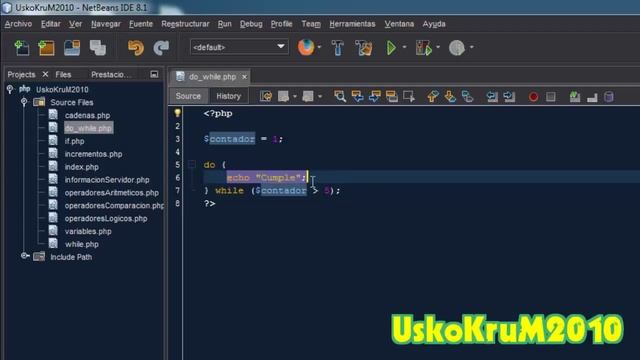Image resolution: width=640 pixels, height=360 pixels.
Task: Open the Reestructurar menu
Action: 185,24
